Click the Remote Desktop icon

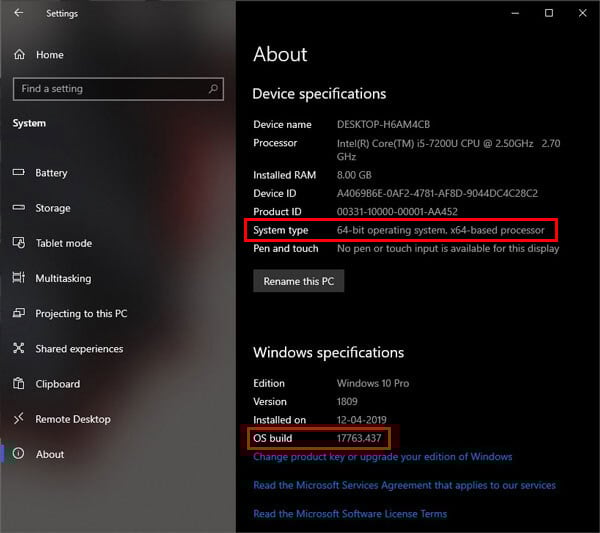tap(18, 418)
